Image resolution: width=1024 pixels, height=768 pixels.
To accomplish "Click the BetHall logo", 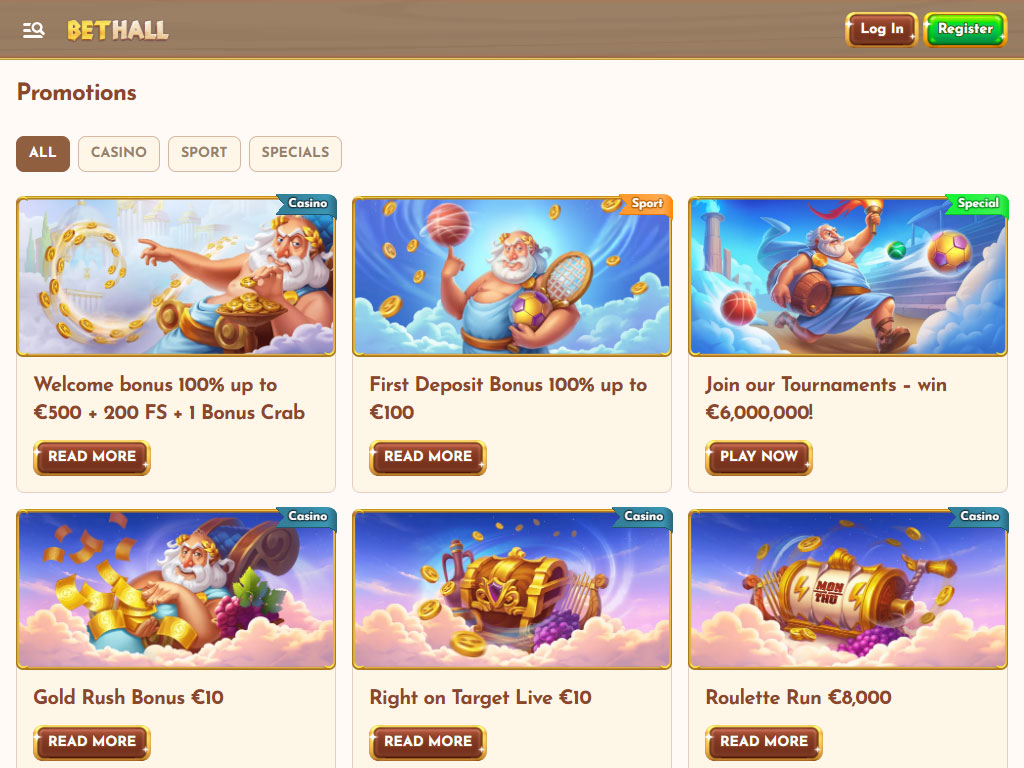I will point(118,30).
